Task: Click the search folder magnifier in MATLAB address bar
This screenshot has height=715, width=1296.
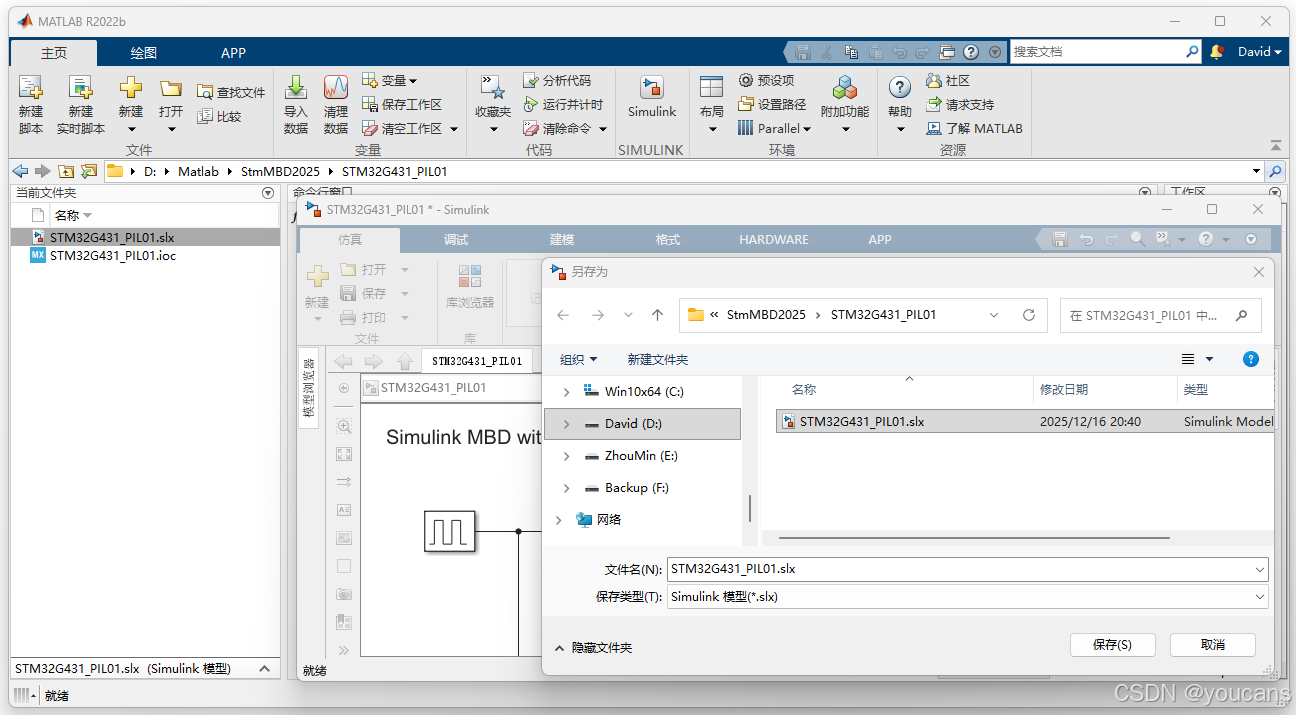Action: coord(1275,171)
